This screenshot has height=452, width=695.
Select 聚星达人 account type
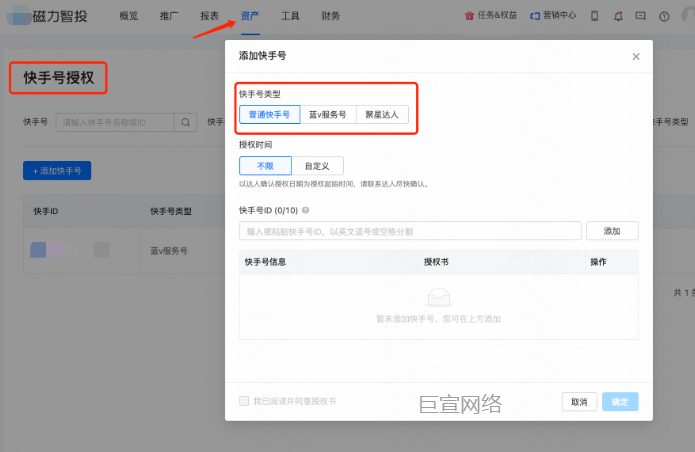[x=382, y=114]
